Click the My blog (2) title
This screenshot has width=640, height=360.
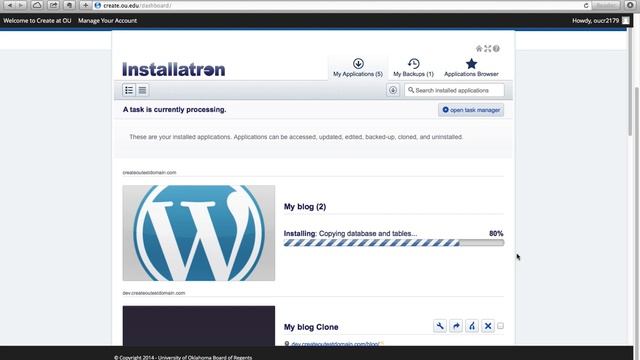pyautogui.click(x=305, y=207)
